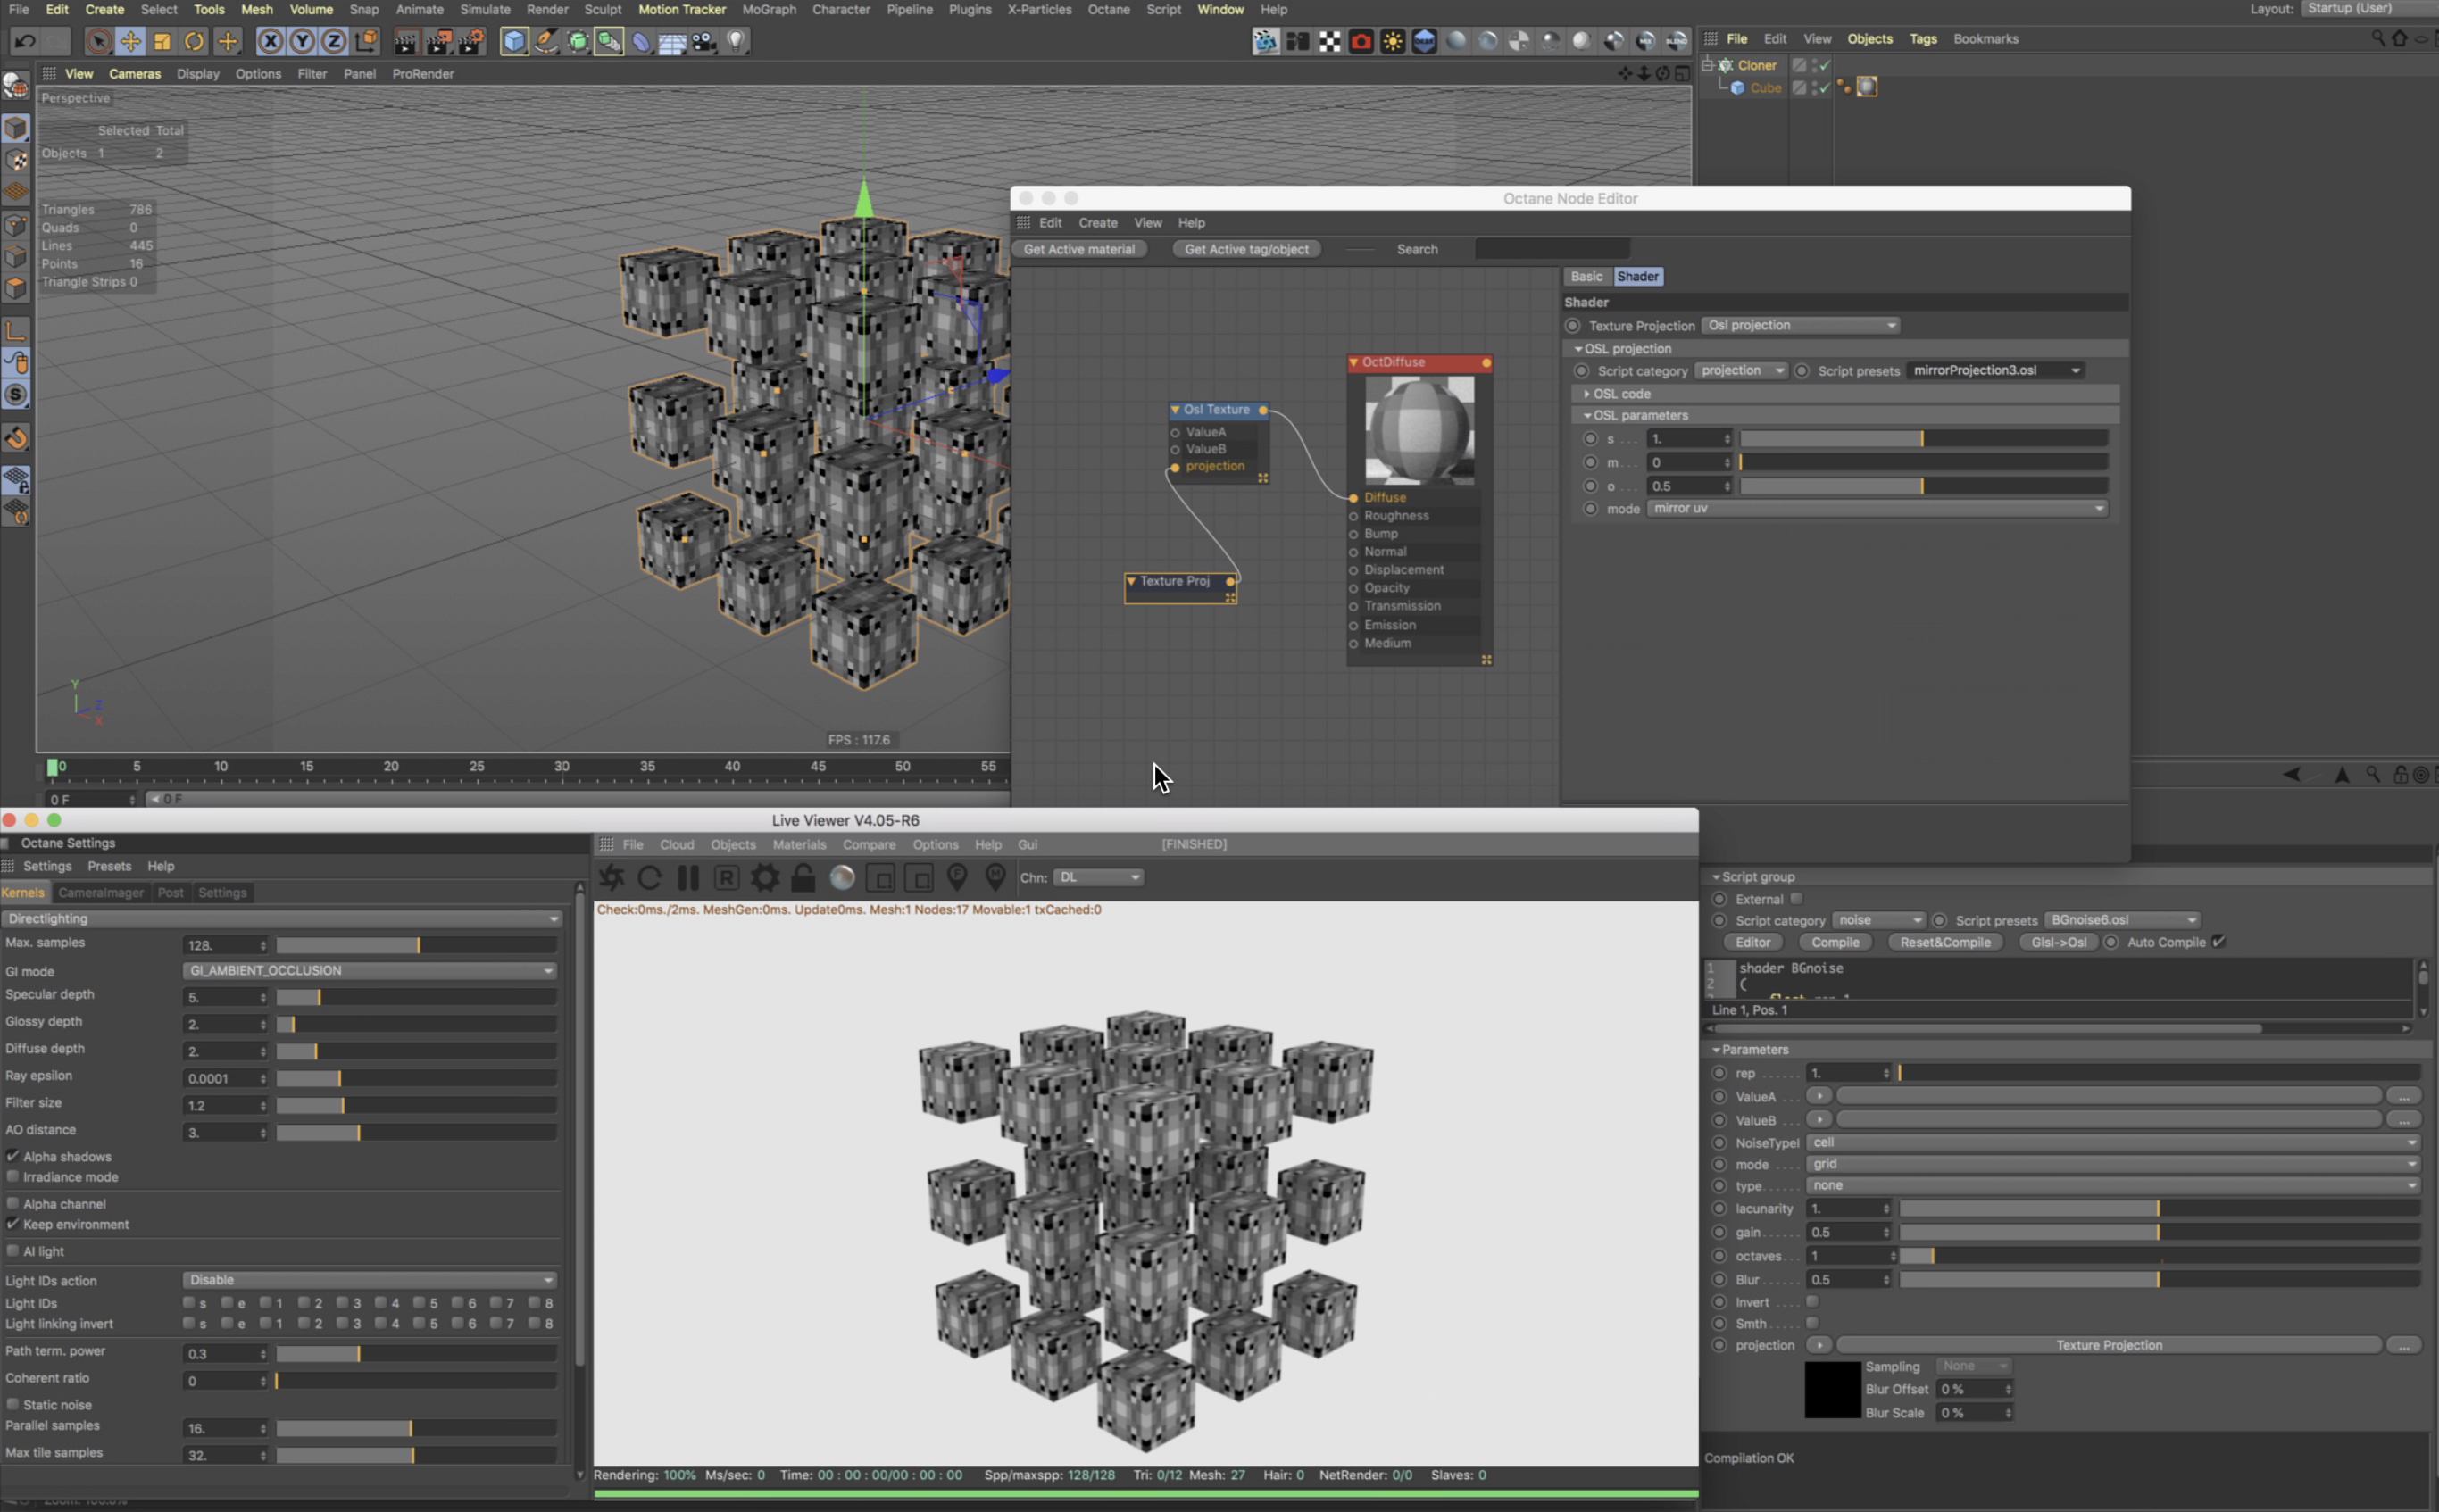Screen dimensions: 2439x1512
Task: Toggle the Auto Compile checkbox
Action: 2218,942
